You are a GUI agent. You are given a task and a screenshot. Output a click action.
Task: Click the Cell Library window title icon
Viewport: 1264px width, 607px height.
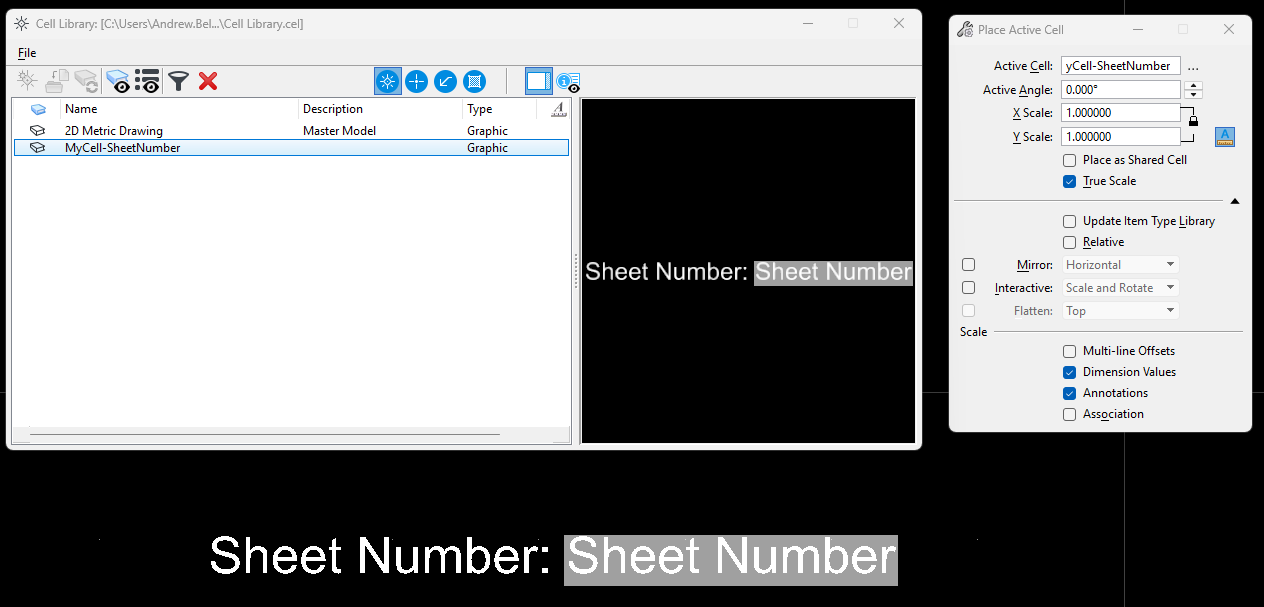point(21,23)
